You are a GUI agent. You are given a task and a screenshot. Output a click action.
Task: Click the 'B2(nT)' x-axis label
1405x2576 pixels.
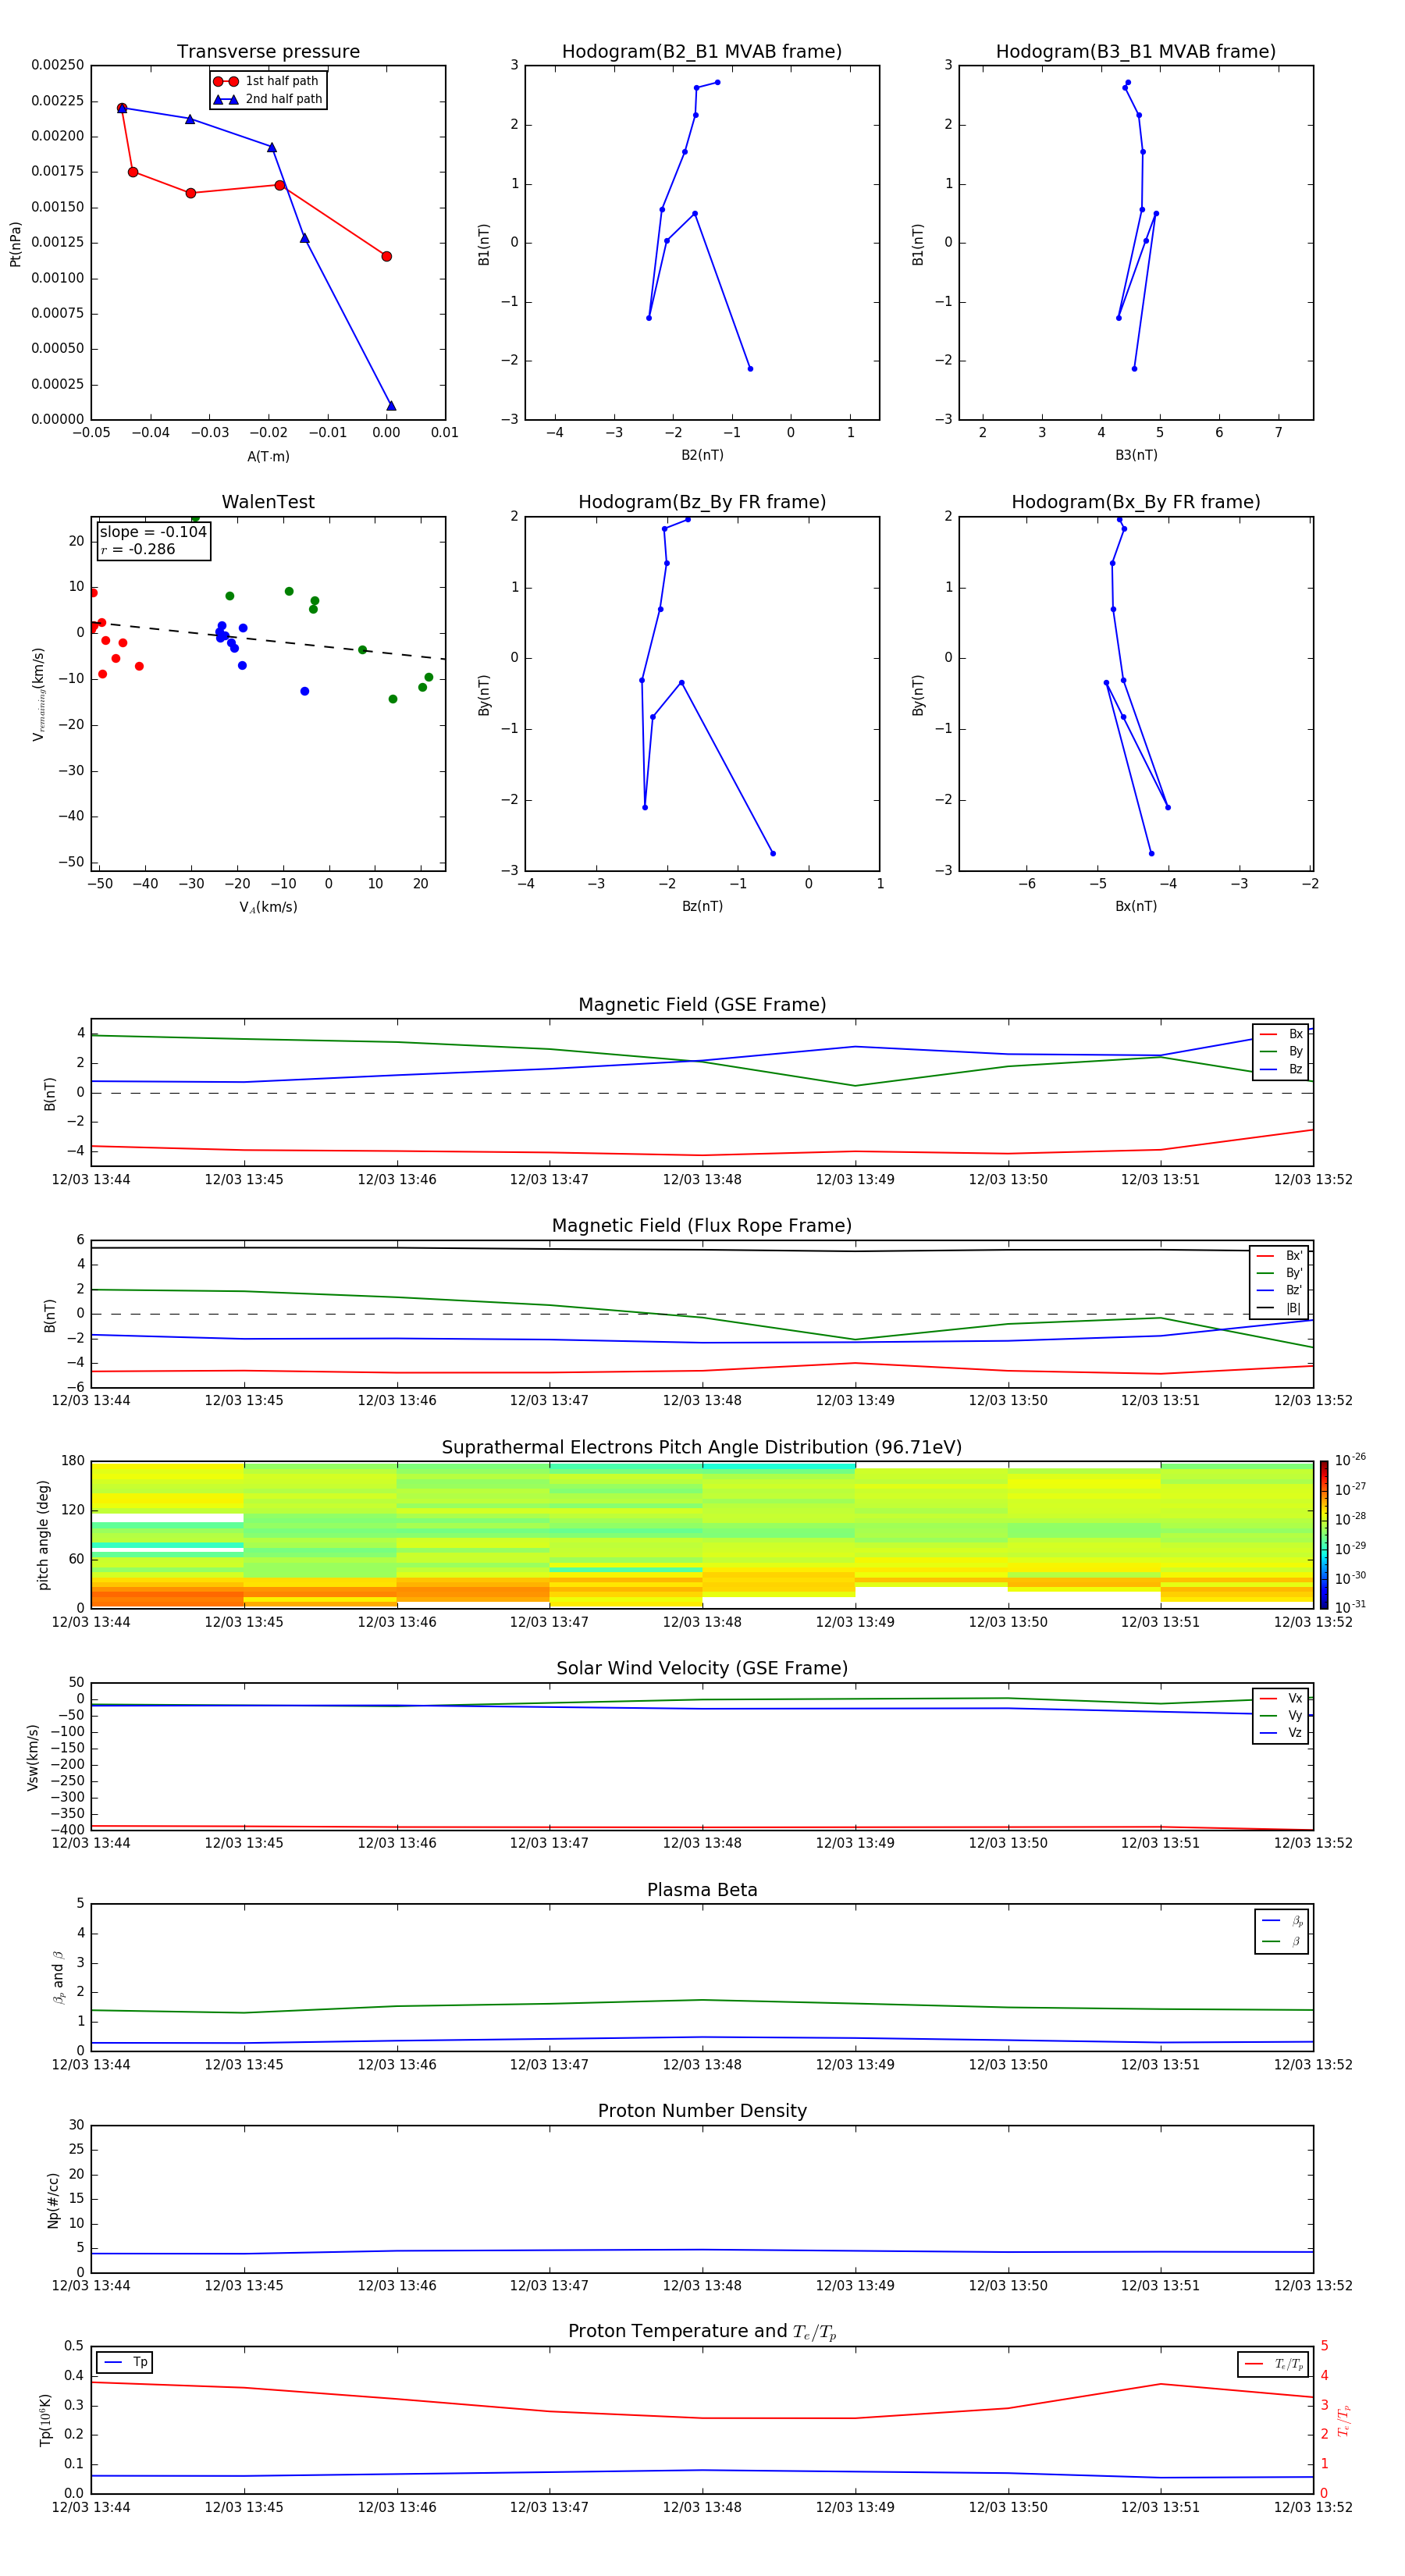[702, 455]
